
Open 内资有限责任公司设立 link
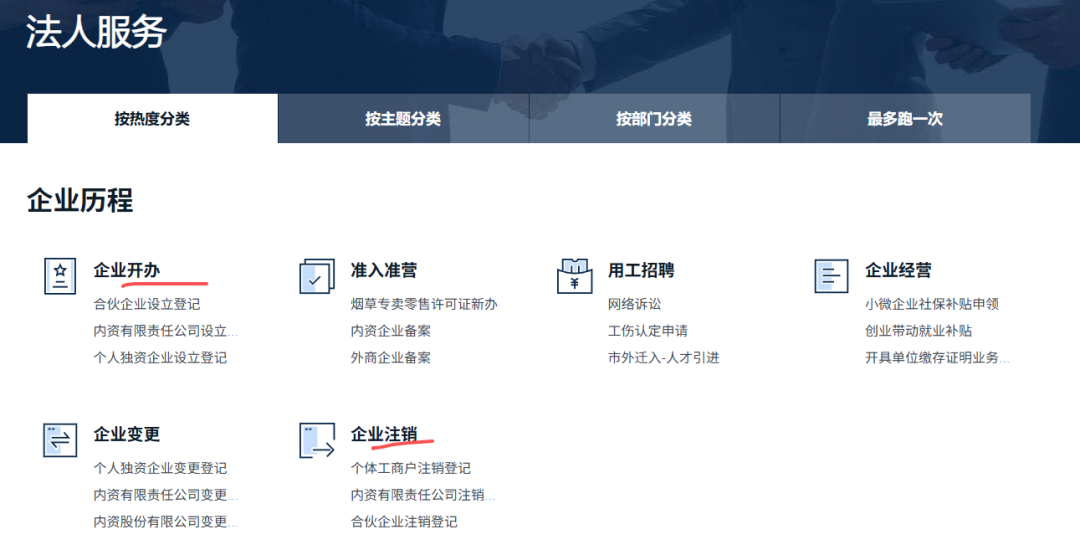click(x=165, y=331)
